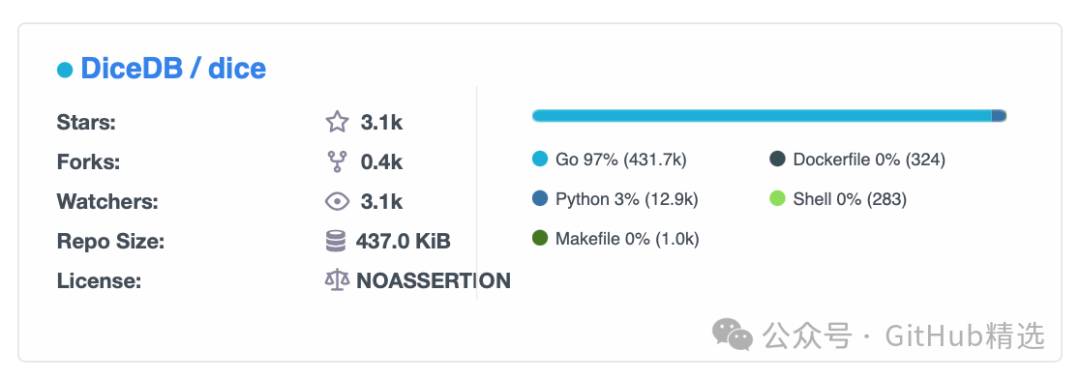This screenshot has width=1080, height=379.
Task: Open the DiceDB / dice repository link
Action: 173,68
